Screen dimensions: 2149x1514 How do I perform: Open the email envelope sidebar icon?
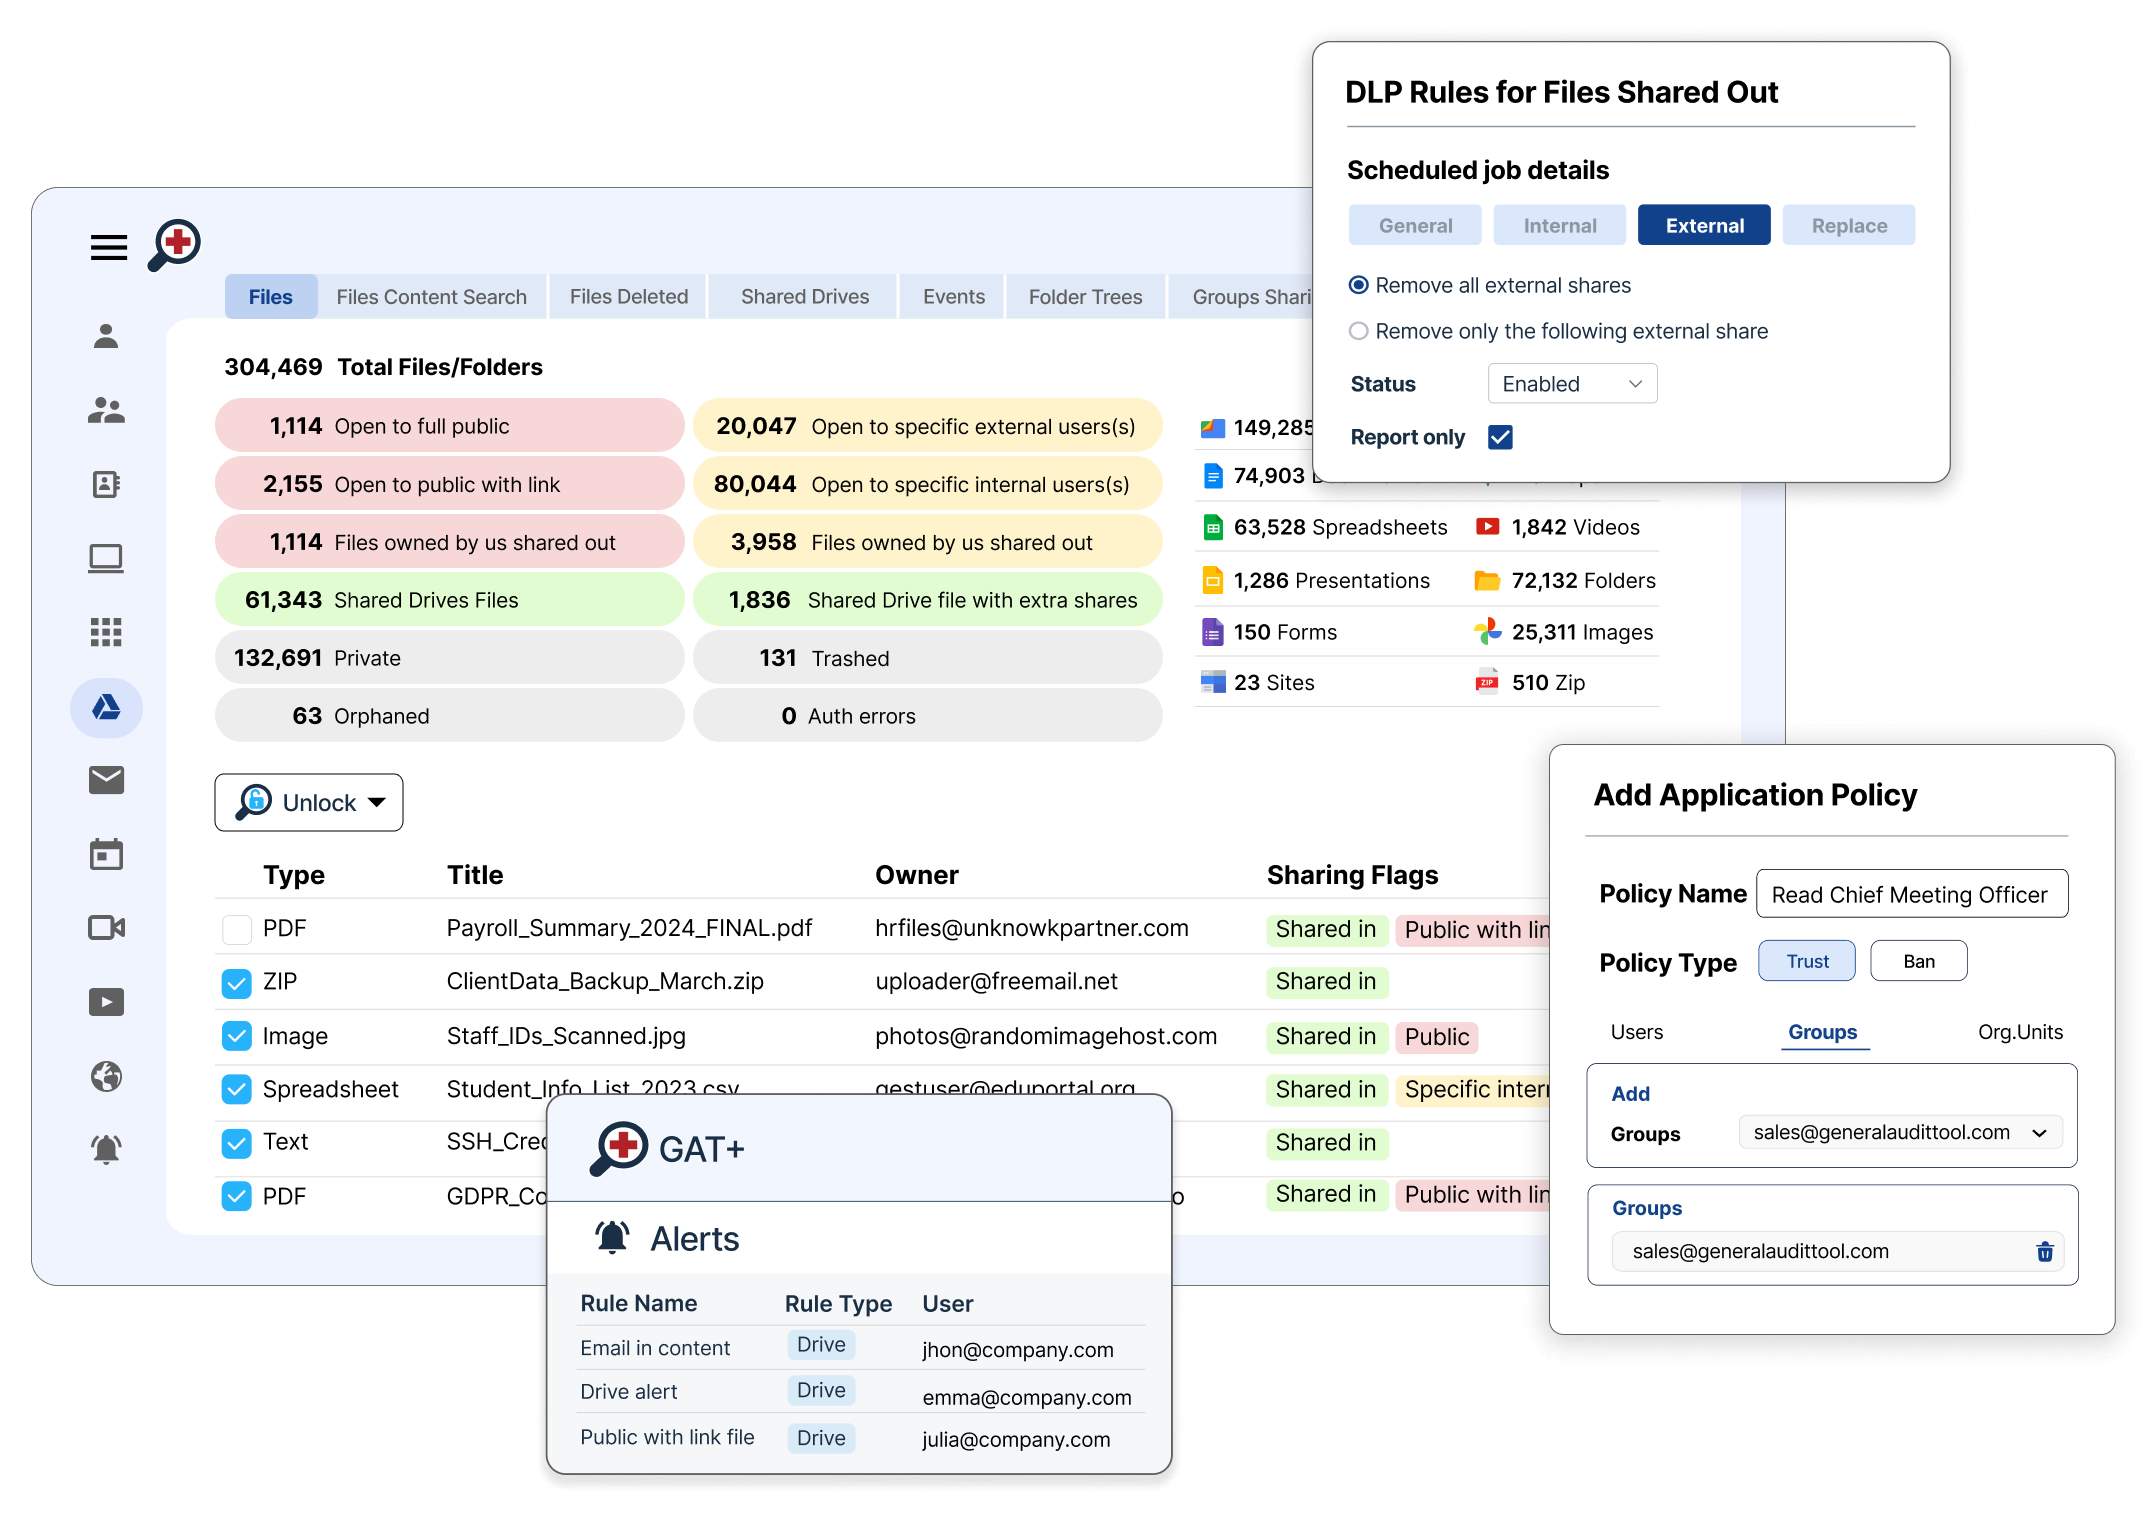point(106,780)
